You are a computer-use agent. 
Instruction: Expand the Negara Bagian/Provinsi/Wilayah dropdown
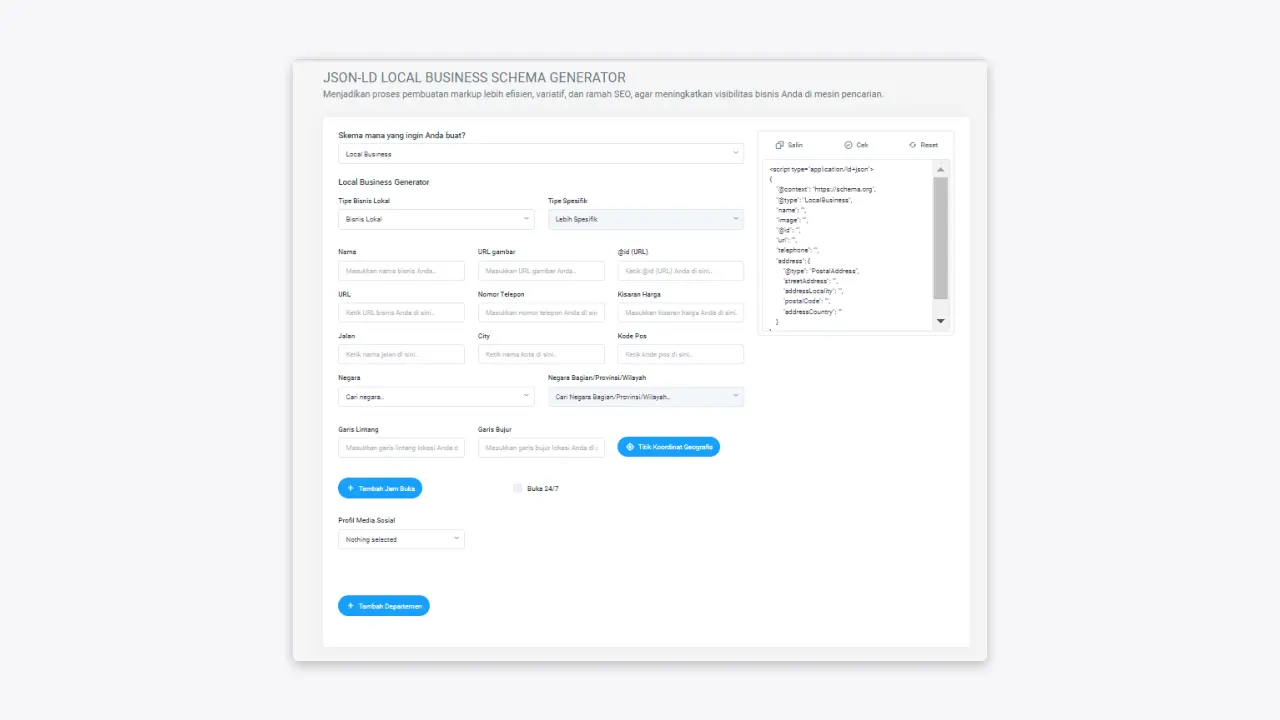pos(645,396)
